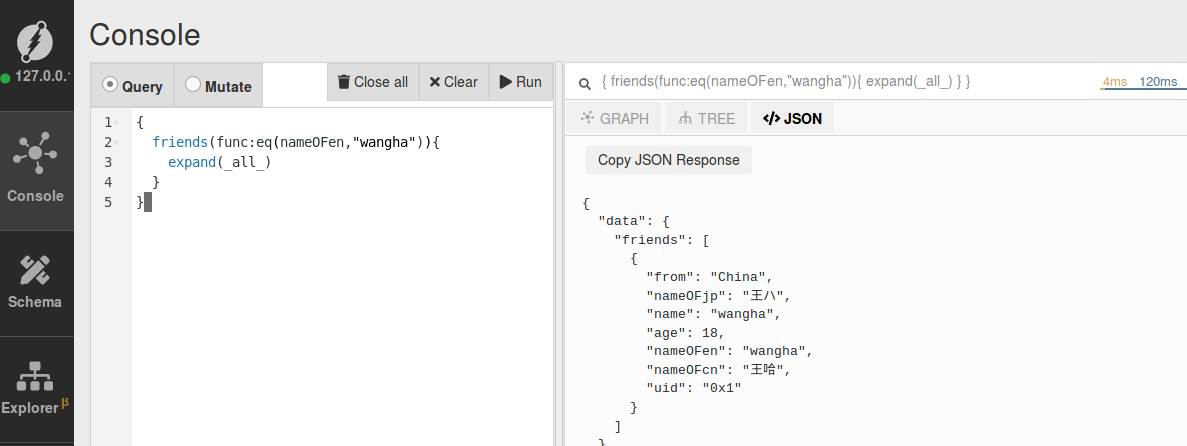Click the "data": { JSON line

click(634, 221)
